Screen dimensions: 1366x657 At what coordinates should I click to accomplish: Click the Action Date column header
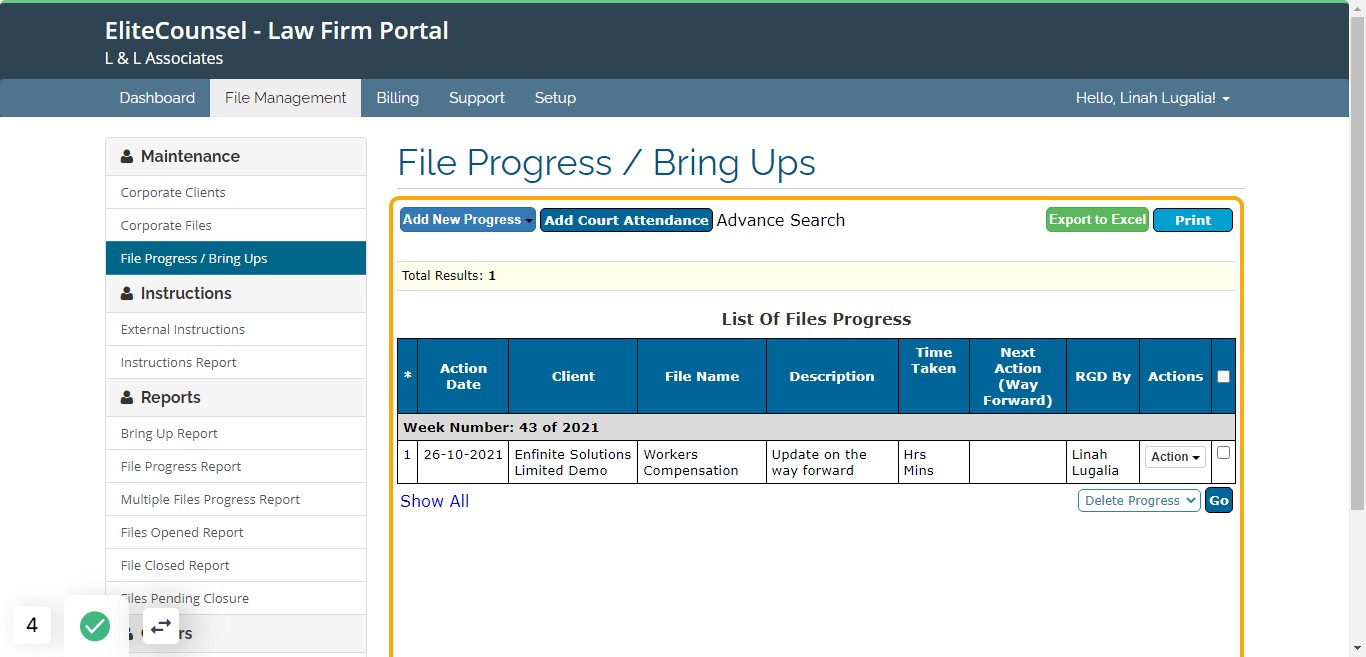point(463,376)
